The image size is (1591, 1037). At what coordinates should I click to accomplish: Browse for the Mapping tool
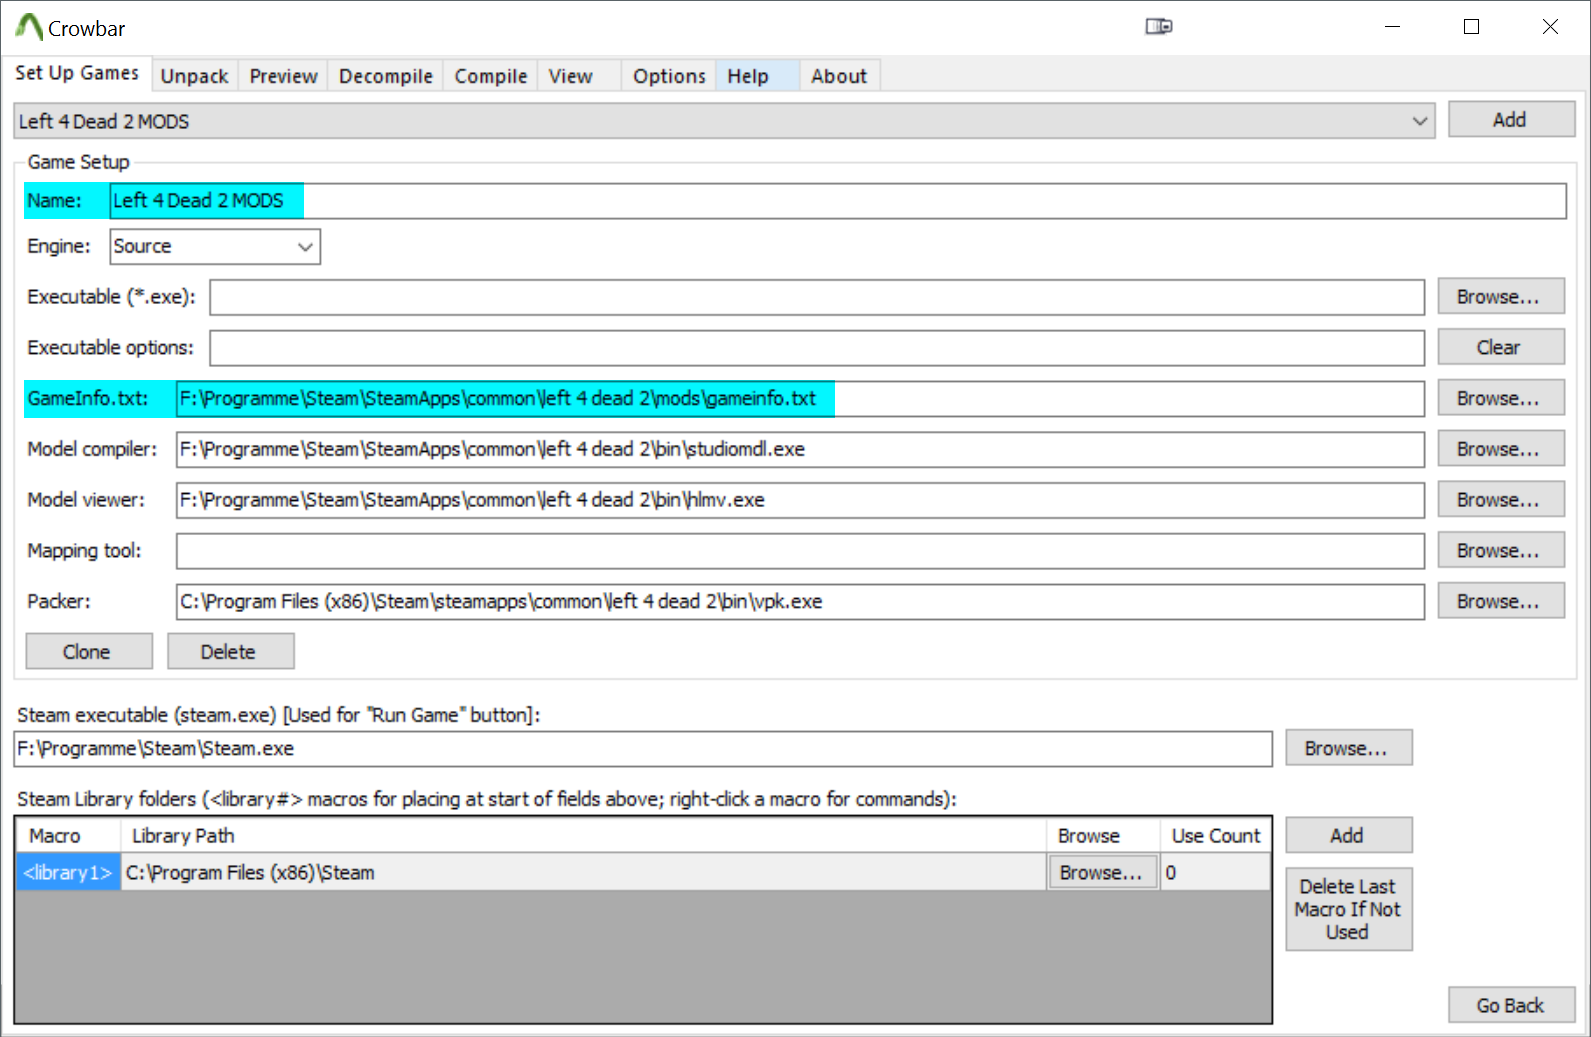[1501, 551]
